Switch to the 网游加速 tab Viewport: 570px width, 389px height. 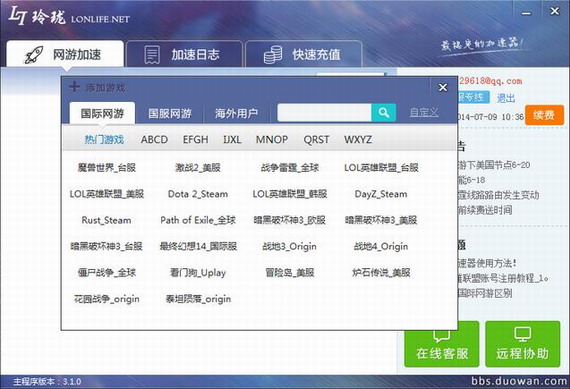click(x=65, y=54)
